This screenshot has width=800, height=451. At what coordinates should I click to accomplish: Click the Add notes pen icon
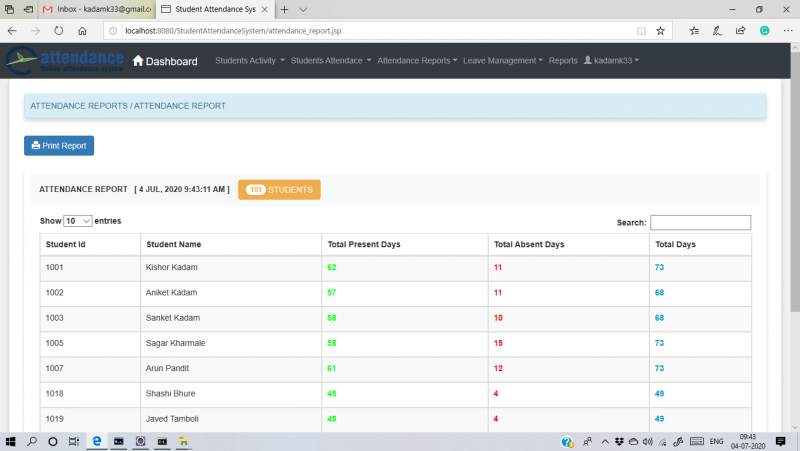pyautogui.click(x=717, y=31)
